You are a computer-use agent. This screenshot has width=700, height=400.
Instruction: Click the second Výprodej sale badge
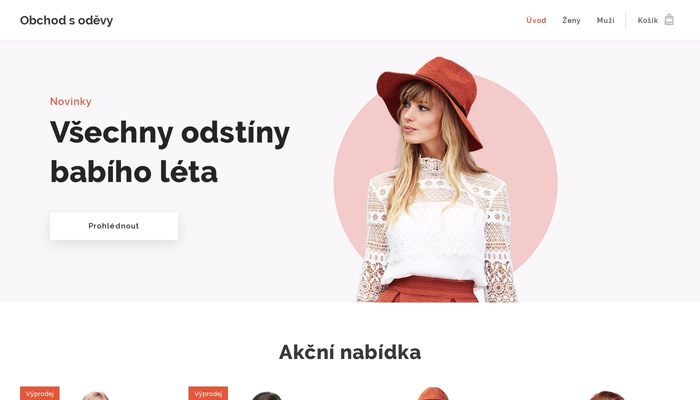pyautogui.click(x=208, y=393)
